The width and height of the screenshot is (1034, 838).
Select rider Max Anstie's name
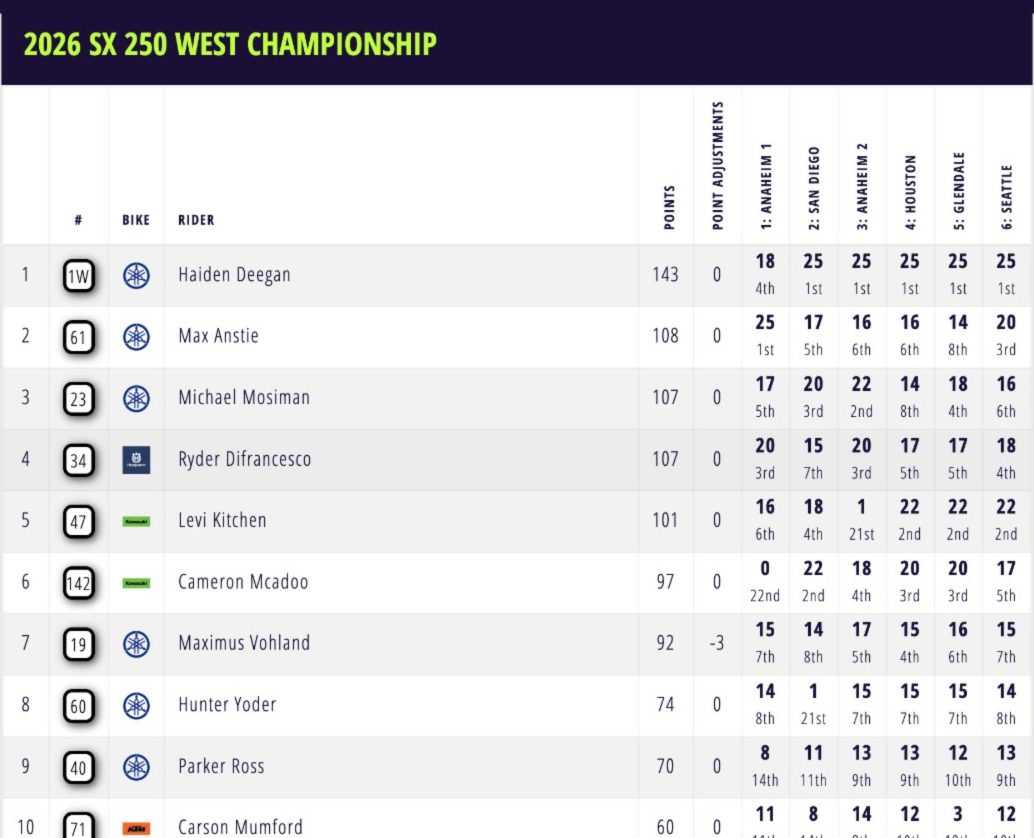tap(218, 336)
